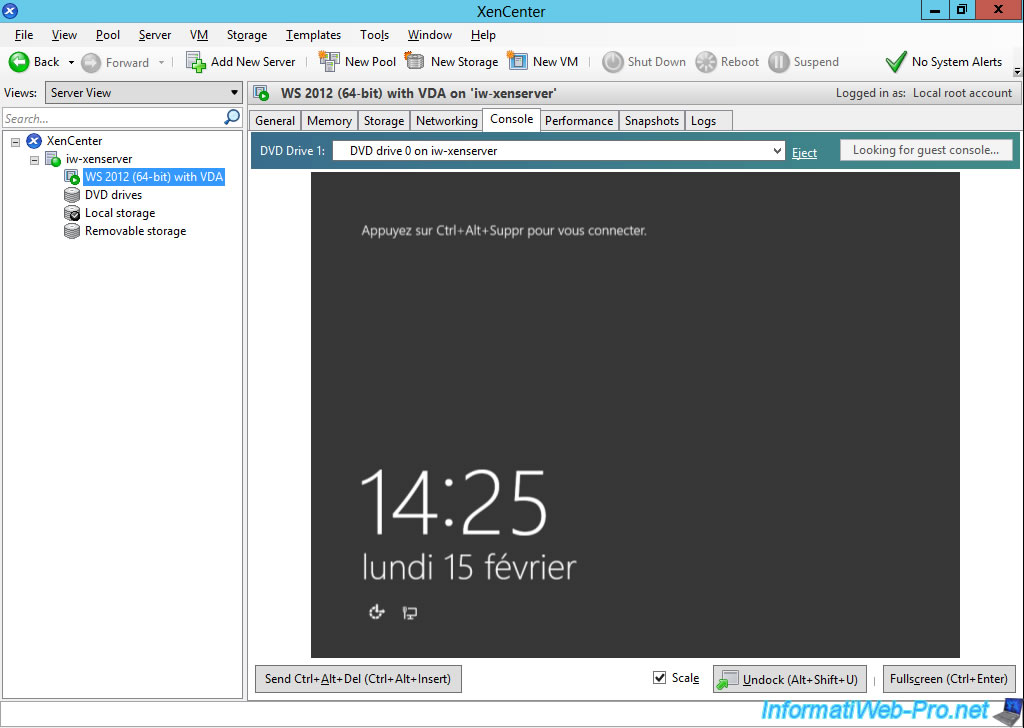
Task: Click inside the VM console screen
Action: (x=635, y=415)
